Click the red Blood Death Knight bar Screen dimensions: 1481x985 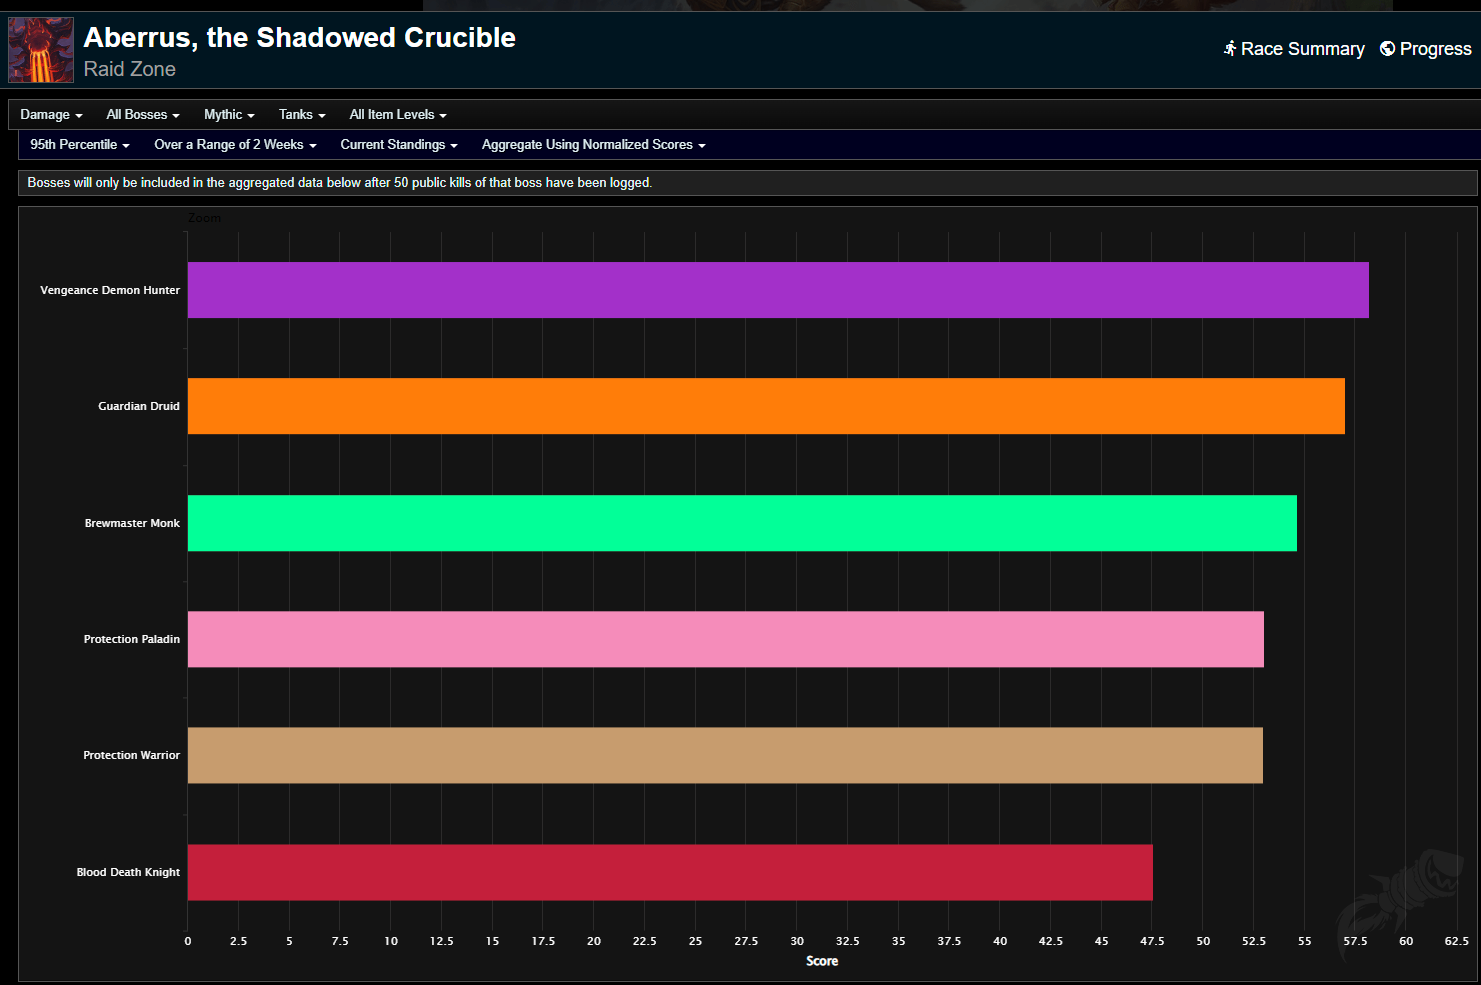pyautogui.click(x=670, y=872)
